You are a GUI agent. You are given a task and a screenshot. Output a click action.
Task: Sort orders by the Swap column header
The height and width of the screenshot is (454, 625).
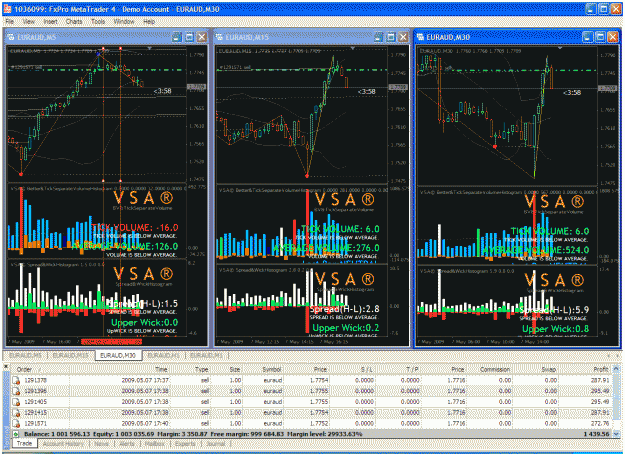[536, 369]
